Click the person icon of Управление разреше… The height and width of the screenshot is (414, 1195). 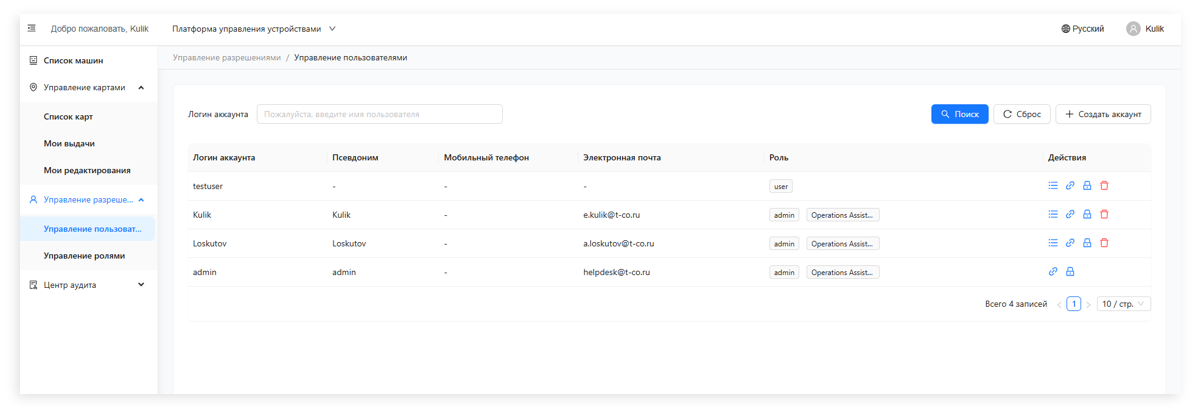coord(33,200)
